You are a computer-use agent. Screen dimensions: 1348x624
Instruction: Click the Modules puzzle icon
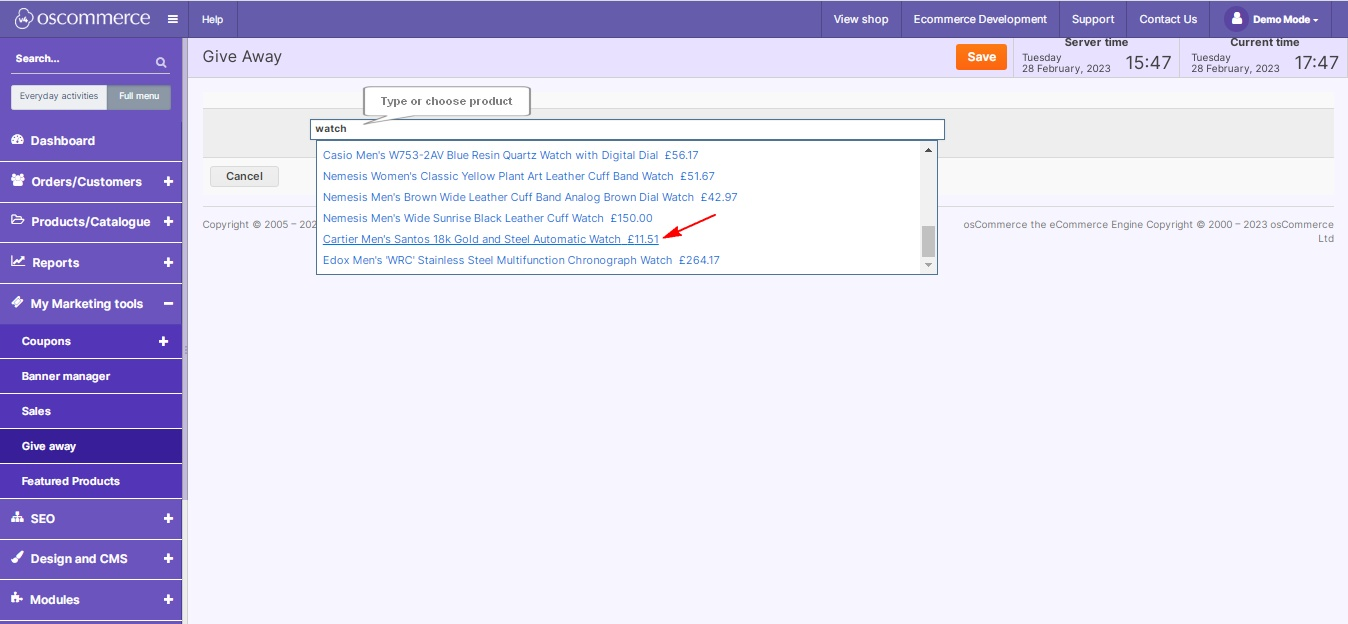point(17,598)
